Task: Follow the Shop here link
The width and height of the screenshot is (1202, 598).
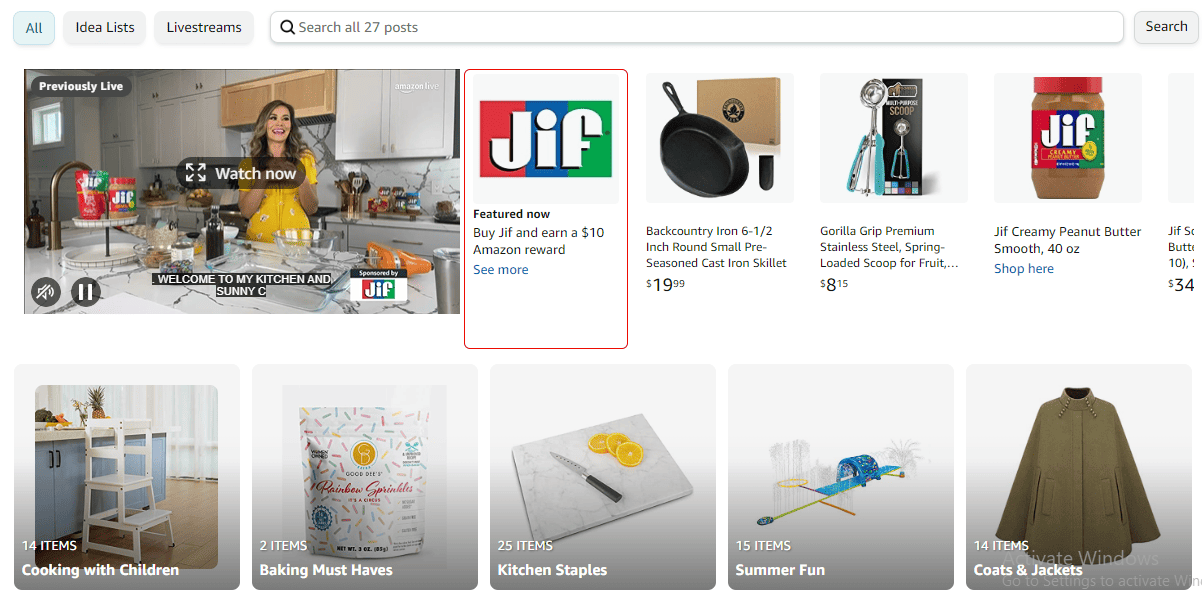Action: [1024, 269]
